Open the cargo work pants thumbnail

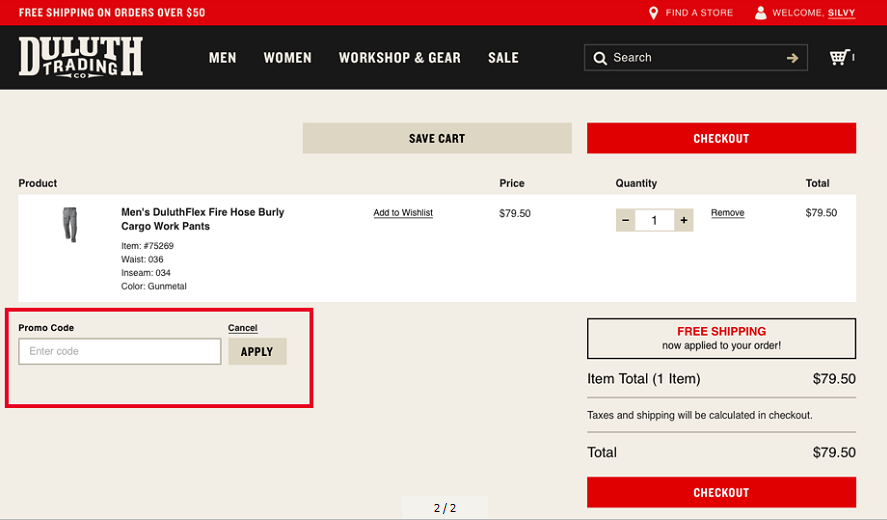tap(70, 224)
